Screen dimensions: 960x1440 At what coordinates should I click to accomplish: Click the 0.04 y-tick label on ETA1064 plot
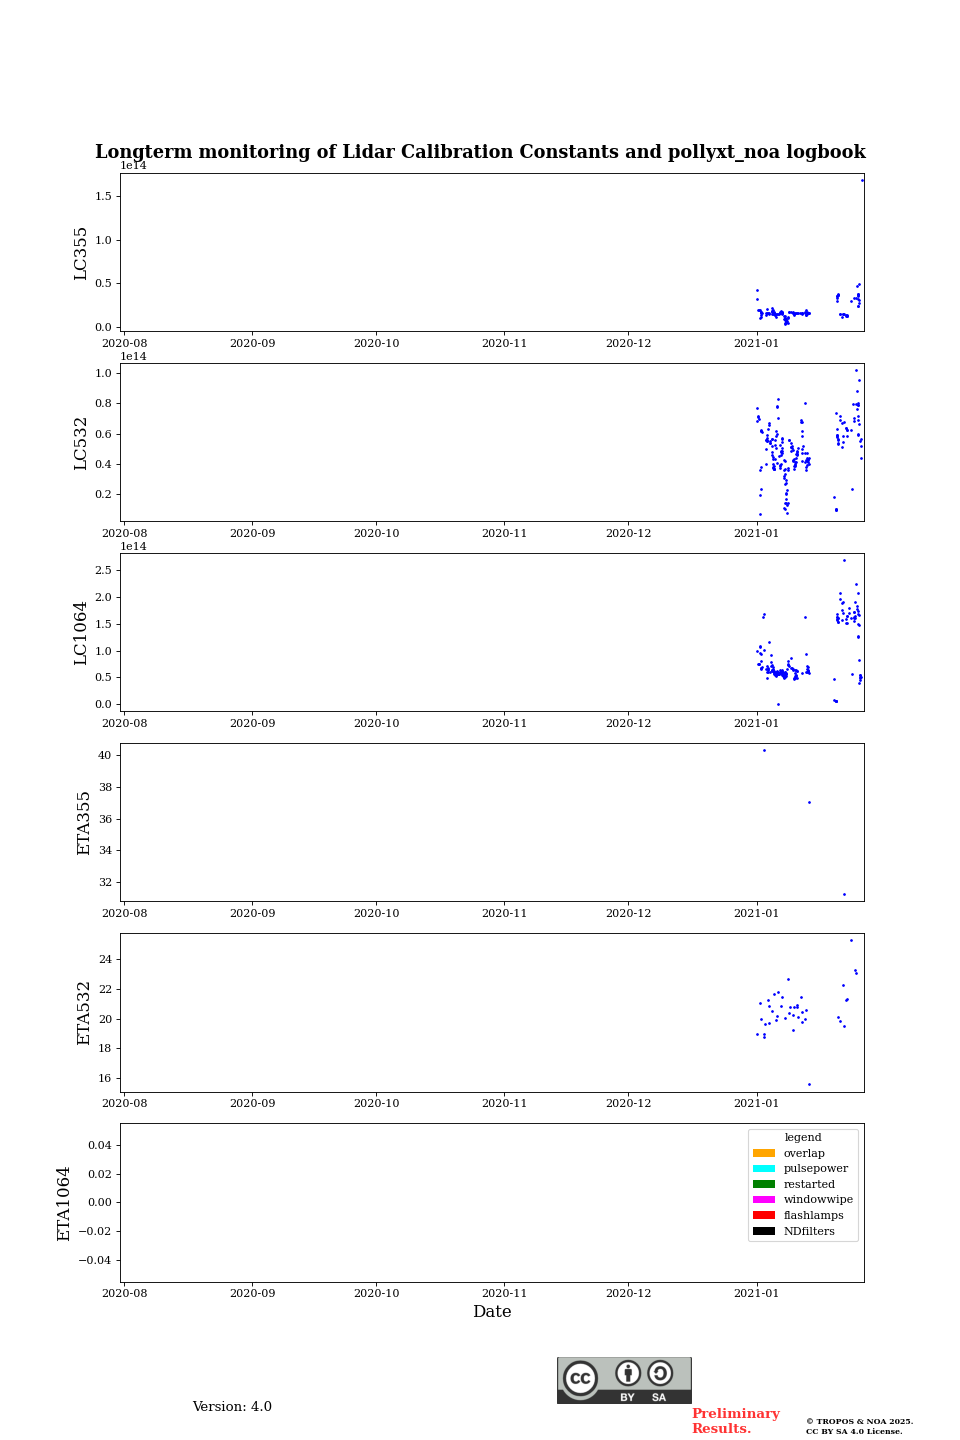99,1145
